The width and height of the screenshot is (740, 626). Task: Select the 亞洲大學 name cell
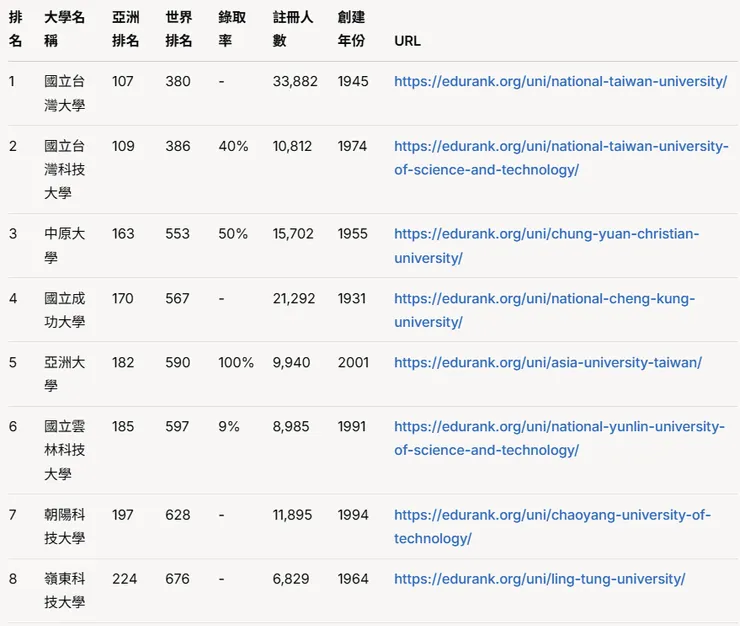[65, 374]
